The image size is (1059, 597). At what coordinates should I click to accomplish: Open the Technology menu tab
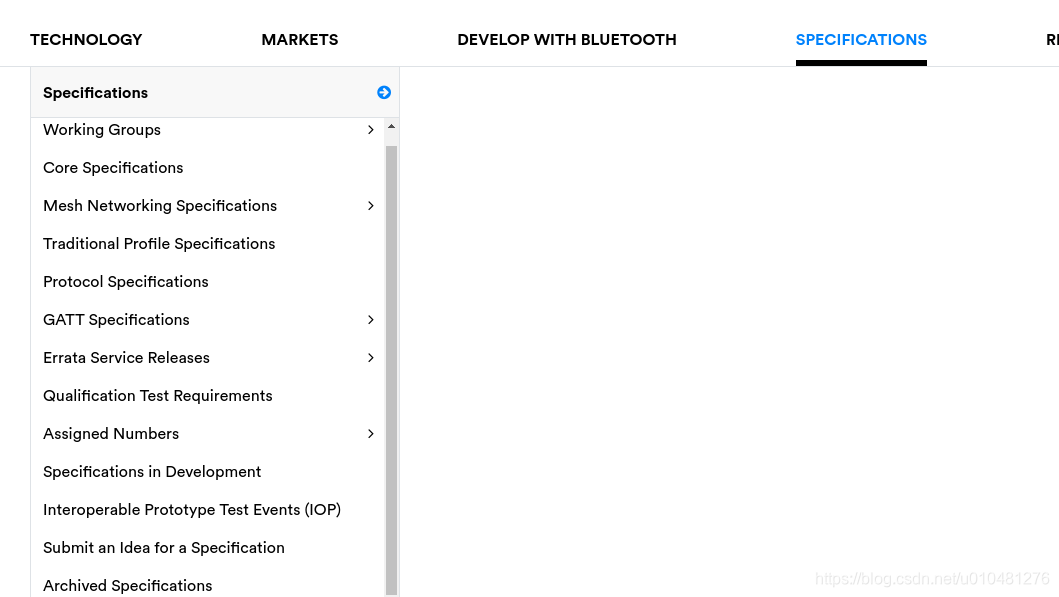point(86,40)
